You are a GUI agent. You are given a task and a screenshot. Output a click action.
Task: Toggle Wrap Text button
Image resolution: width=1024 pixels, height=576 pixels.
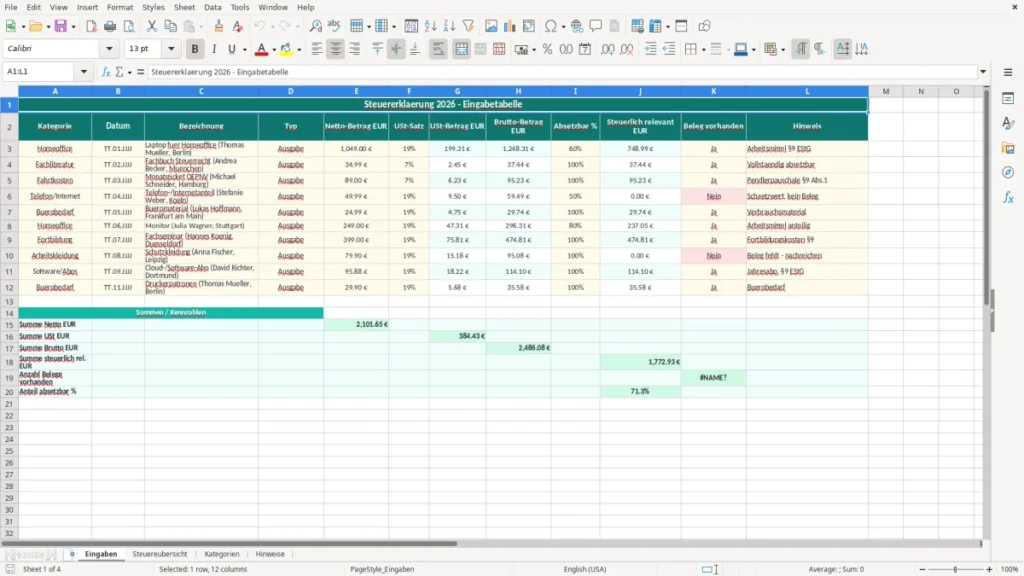point(438,49)
